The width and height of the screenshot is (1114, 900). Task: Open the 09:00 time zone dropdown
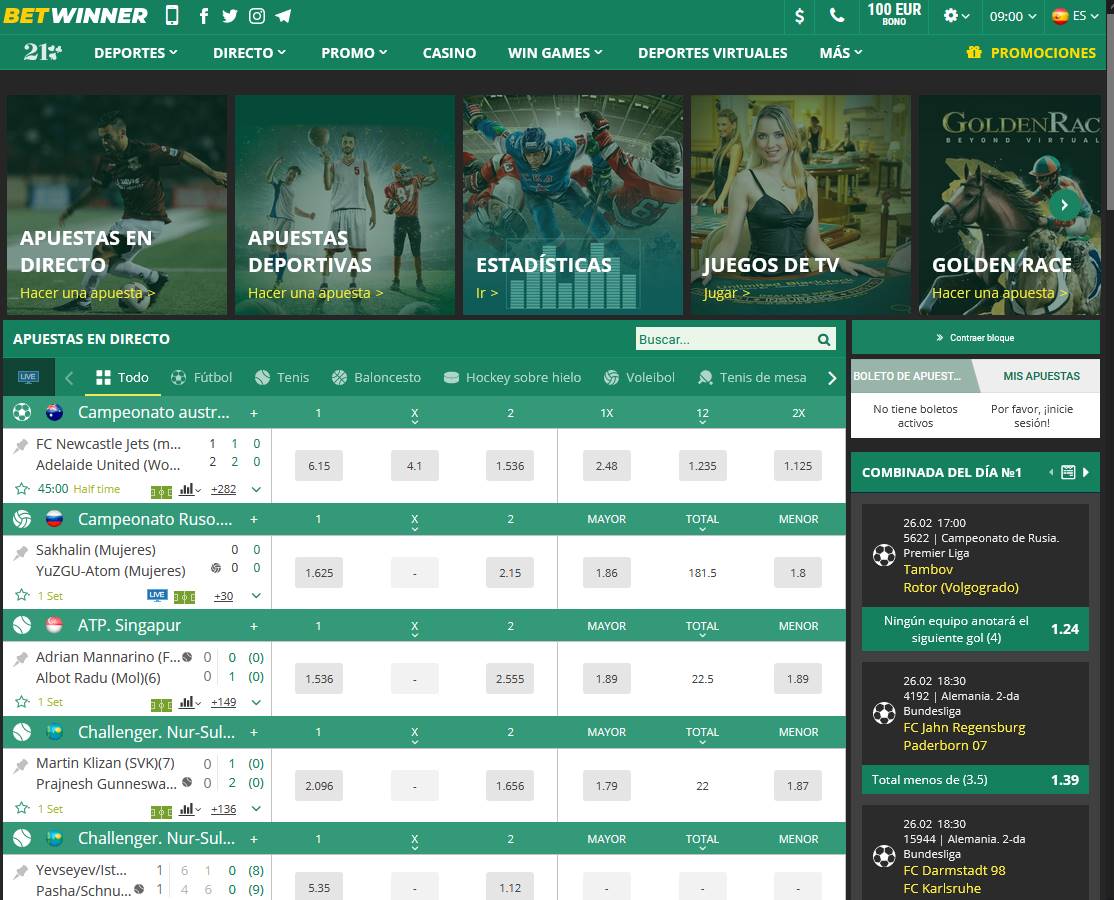1012,16
